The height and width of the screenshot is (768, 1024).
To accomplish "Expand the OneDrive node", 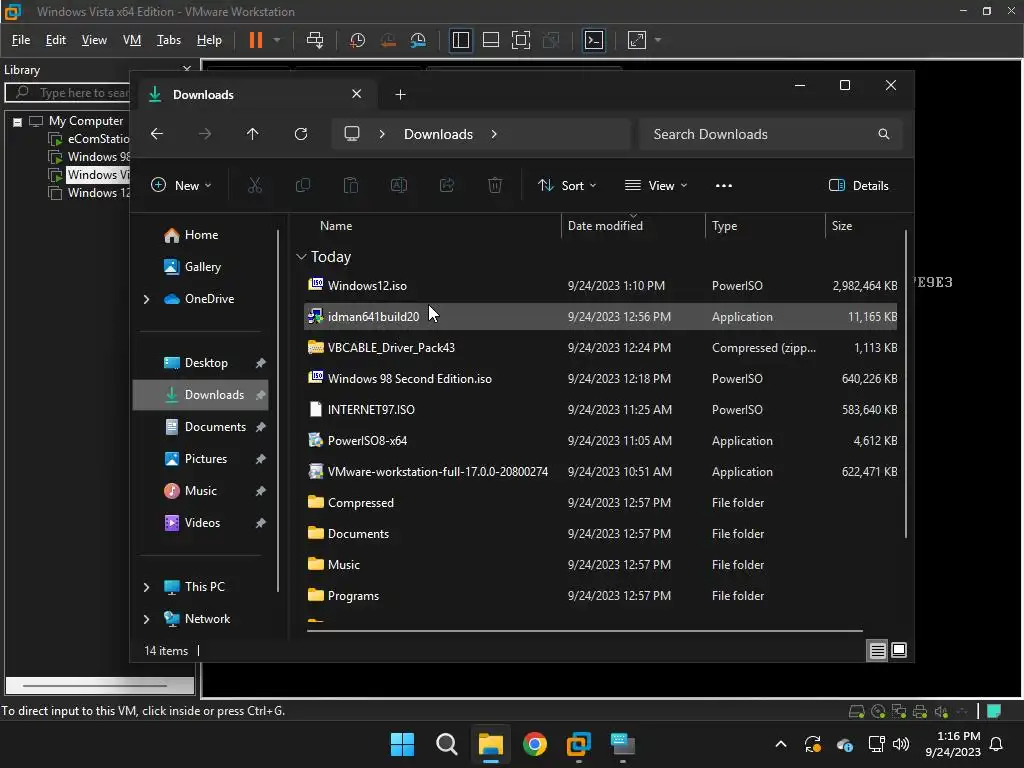I will 146,299.
